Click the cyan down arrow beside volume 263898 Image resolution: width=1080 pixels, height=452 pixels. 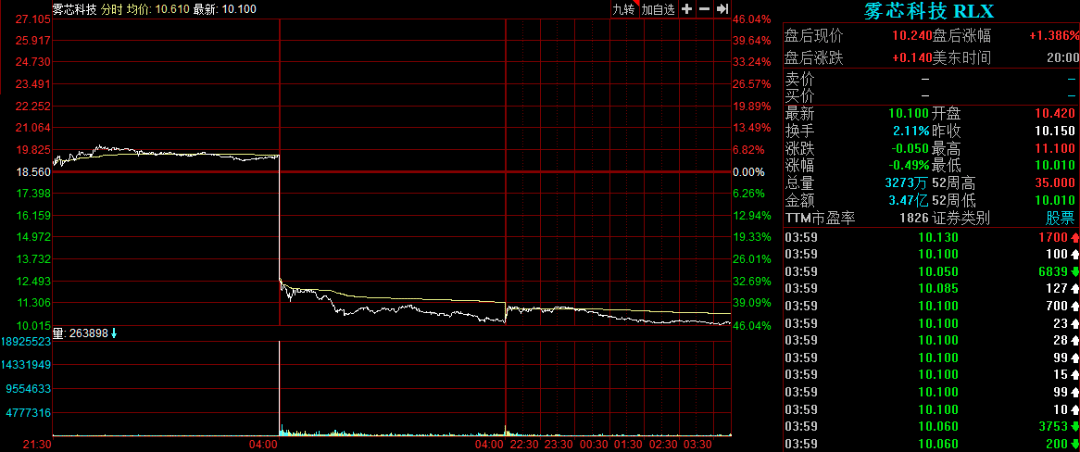[x=114, y=333]
